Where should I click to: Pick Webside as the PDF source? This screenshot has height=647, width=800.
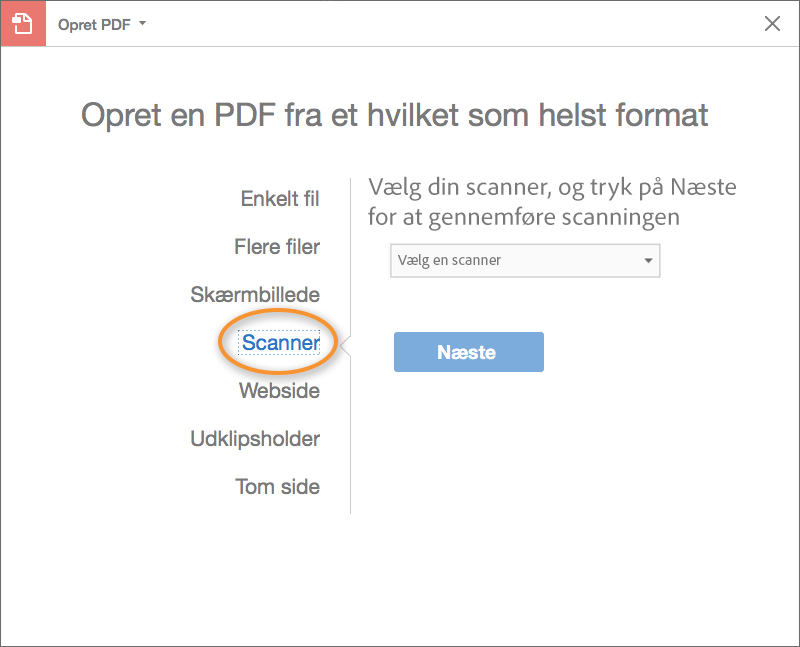tap(279, 391)
